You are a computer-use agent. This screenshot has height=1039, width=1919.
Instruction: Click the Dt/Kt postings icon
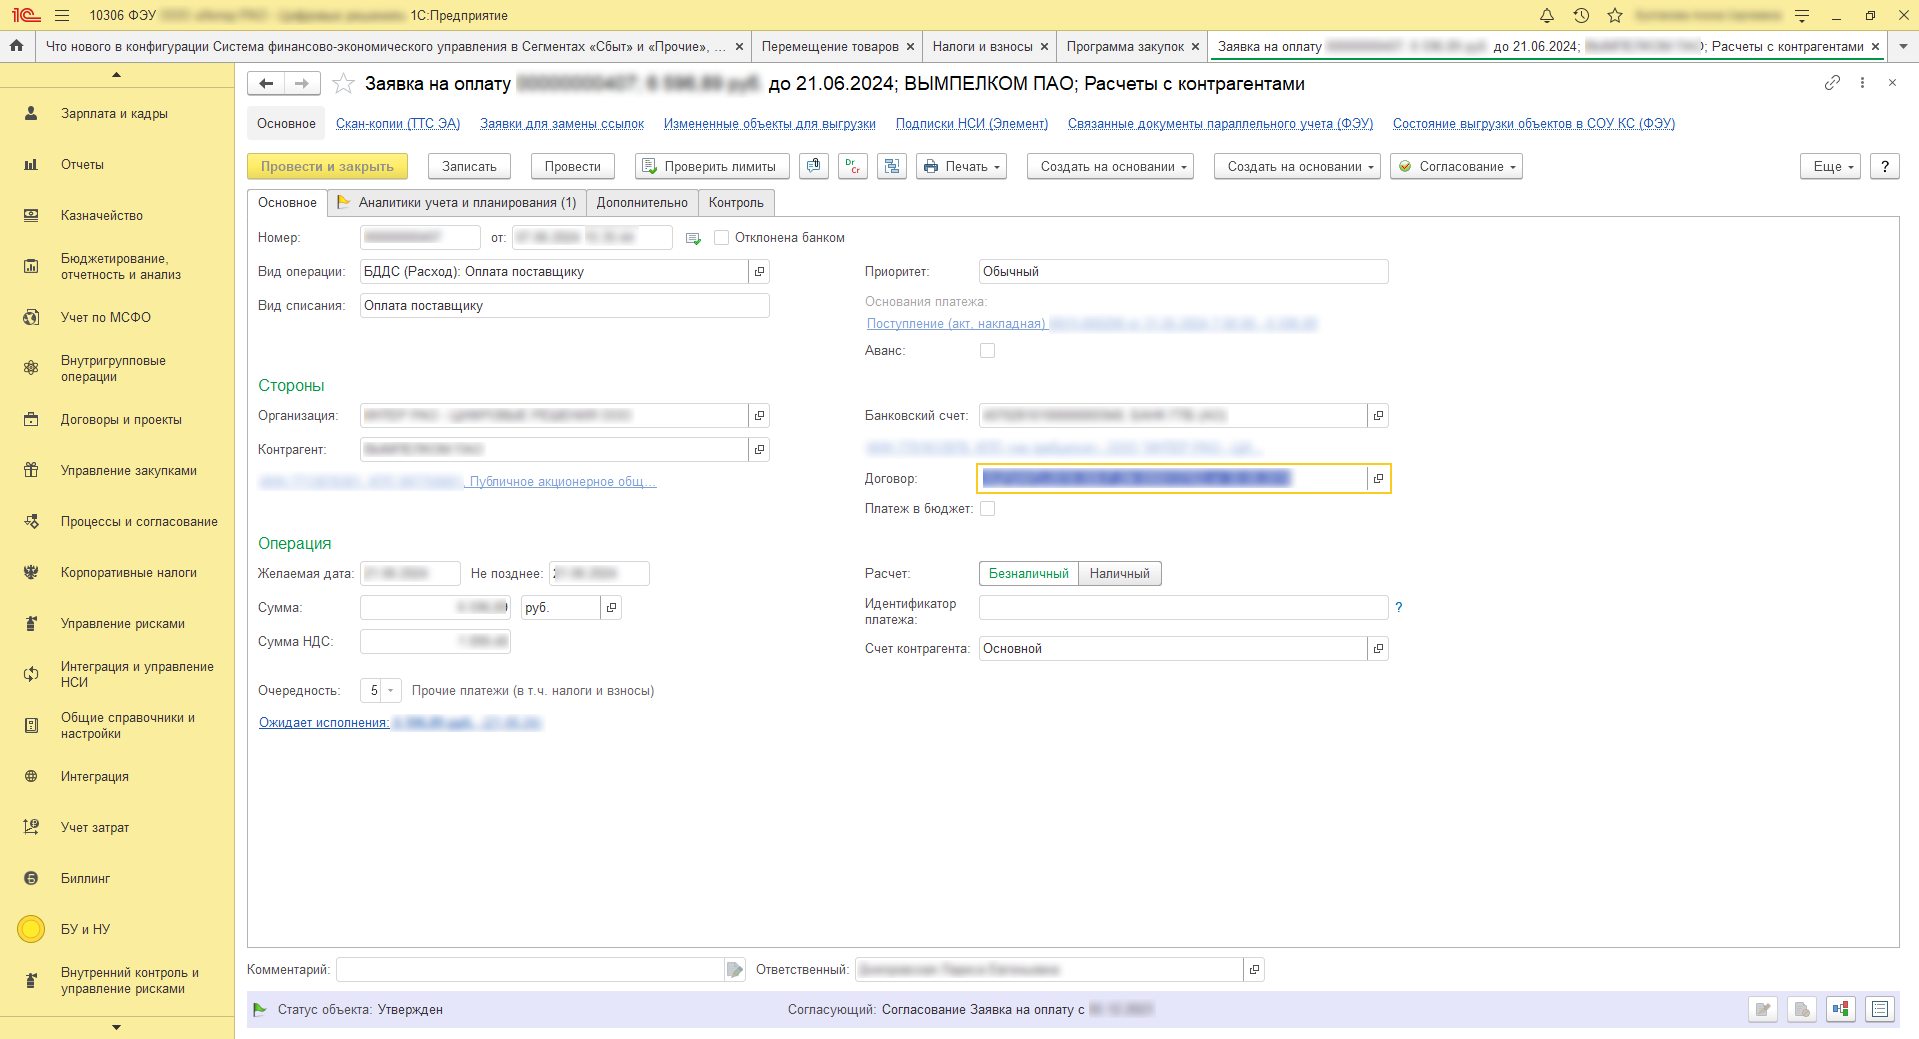point(853,166)
